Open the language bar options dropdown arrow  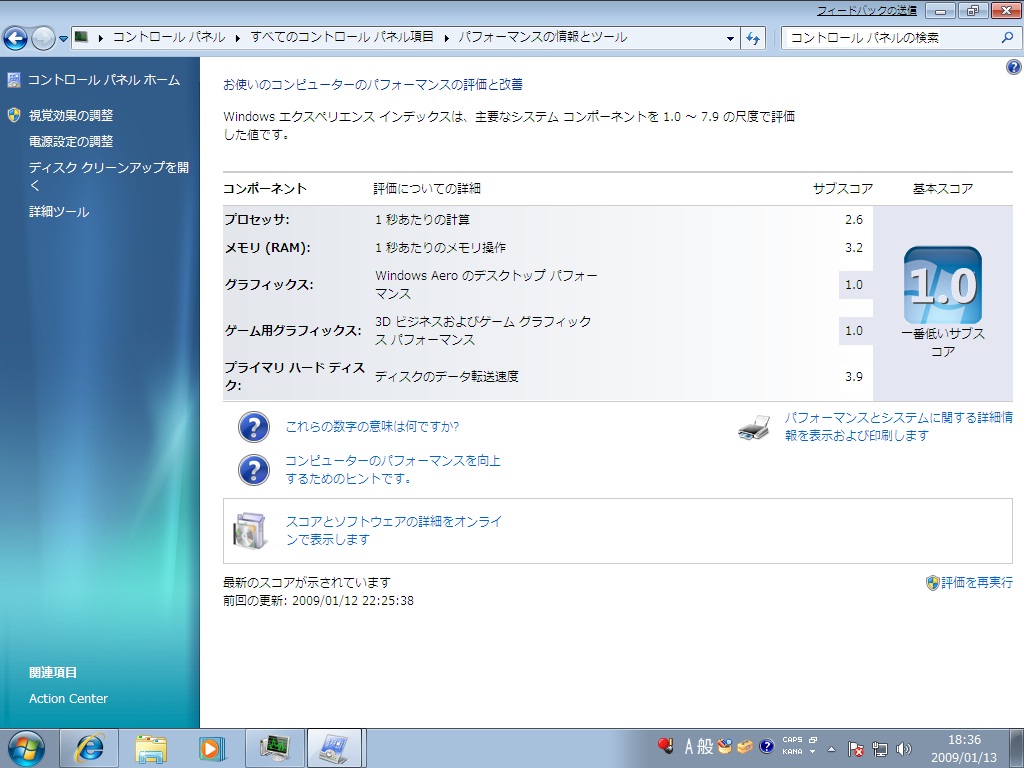(x=812, y=752)
